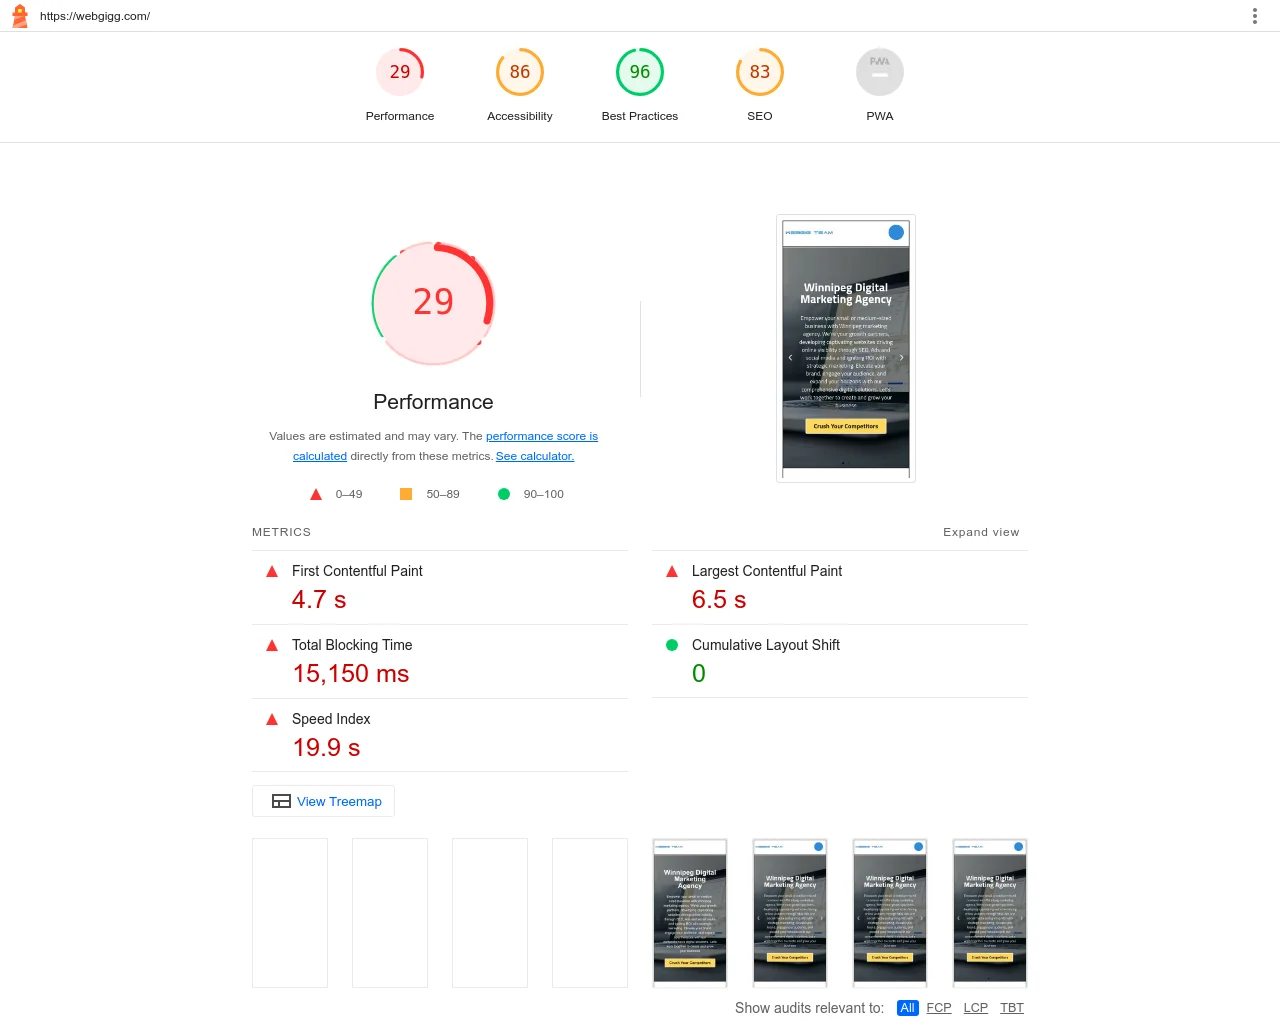Open the performance score is calculated link
Screen dimensions: 1280x1030
tap(541, 436)
